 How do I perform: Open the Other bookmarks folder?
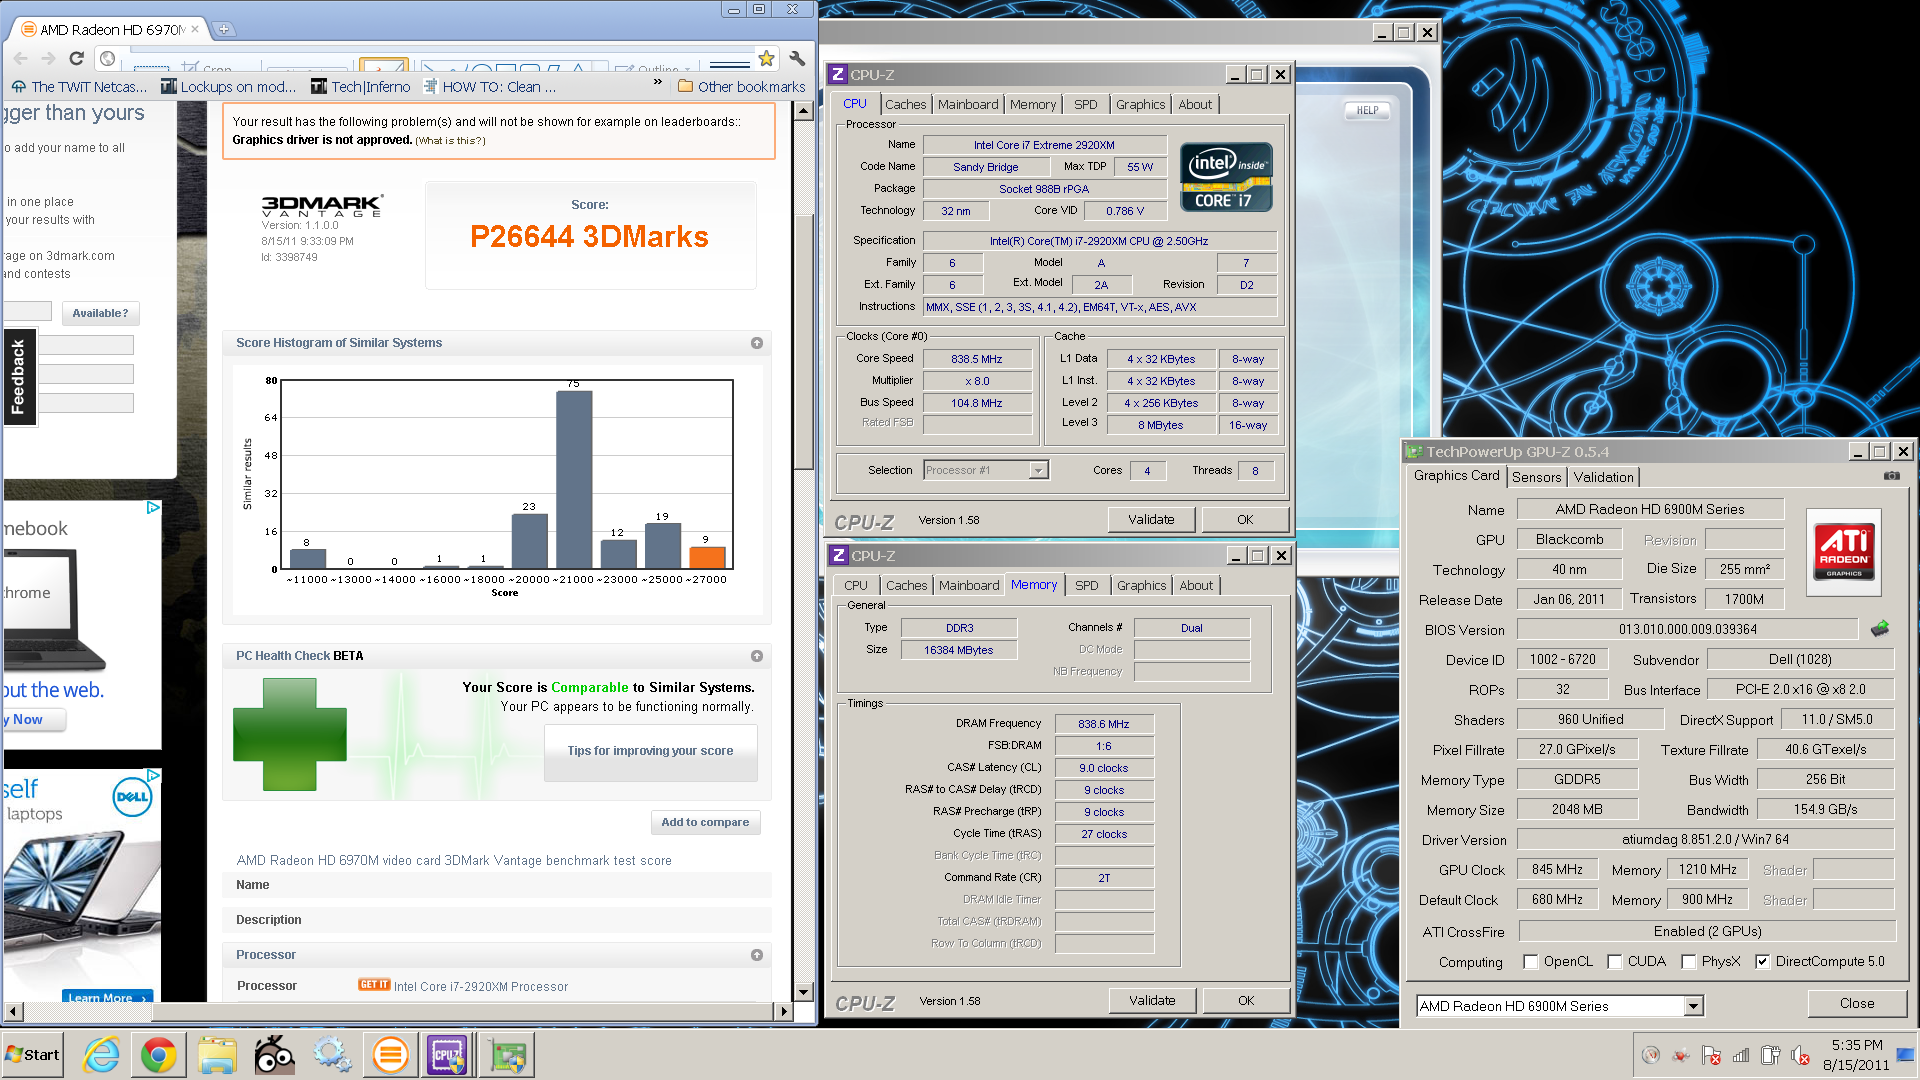tap(741, 87)
